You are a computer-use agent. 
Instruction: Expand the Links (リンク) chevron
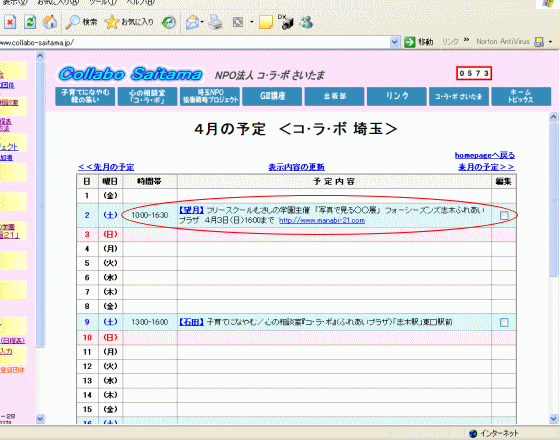pos(466,40)
